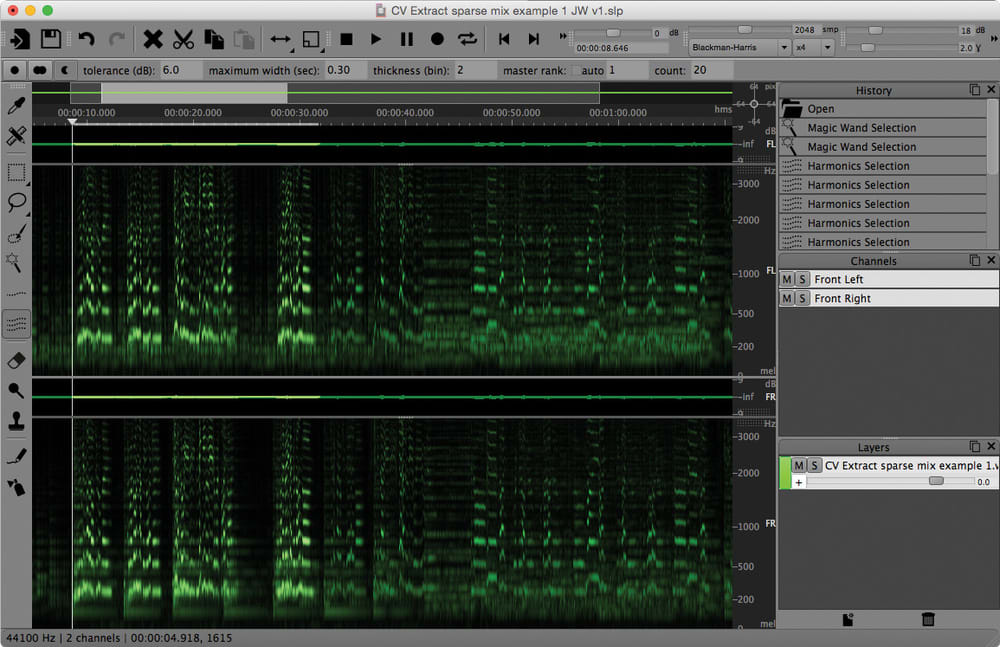Screen dimensions: 1000x647
Task: Pick the eraser tool
Action: click(16, 361)
